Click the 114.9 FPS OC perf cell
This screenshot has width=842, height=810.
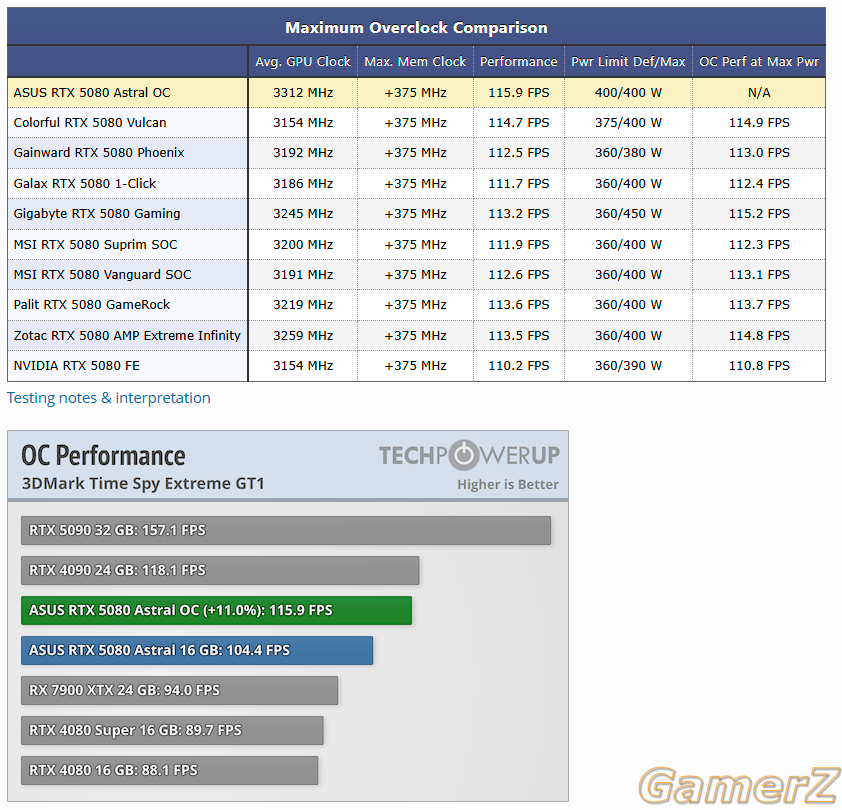coord(759,122)
